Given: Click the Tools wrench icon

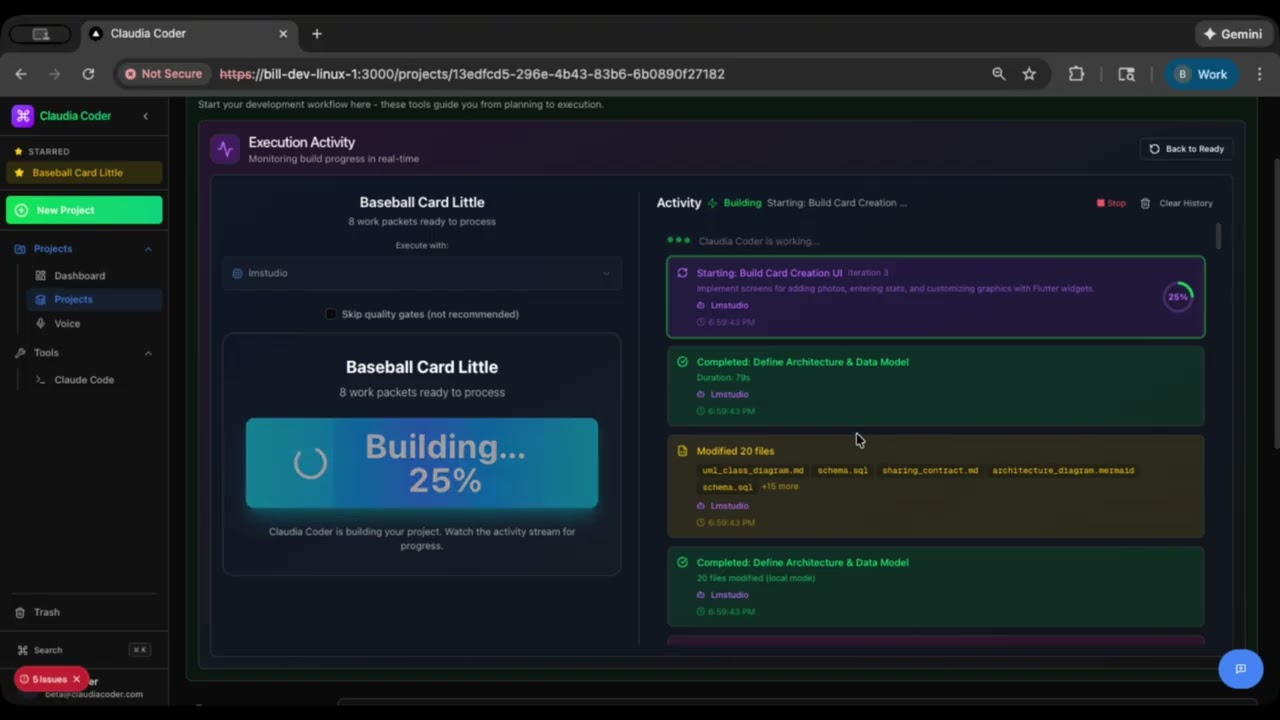Looking at the screenshot, I should tap(20, 353).
